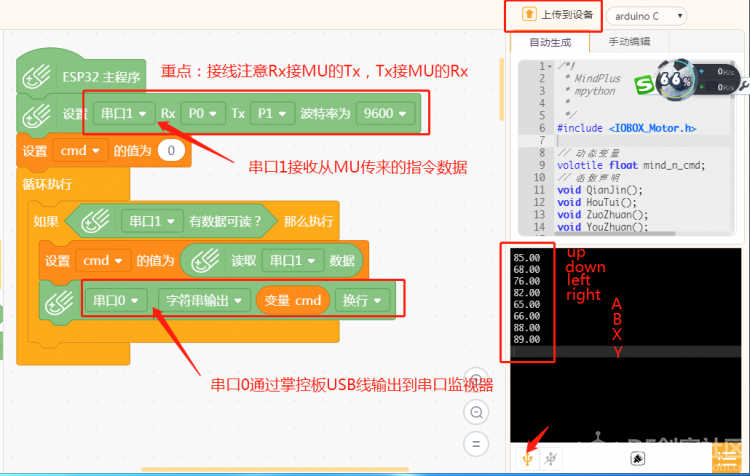Click the 66.00 value in serial monitor
This screenshot has height=476, width=750.
(527, 316)
